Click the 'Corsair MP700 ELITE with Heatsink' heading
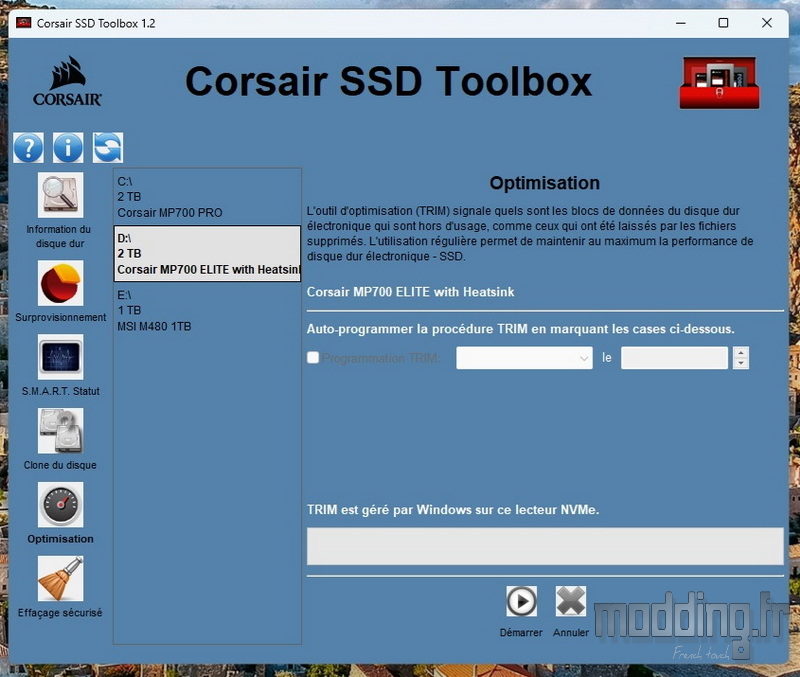 410,292
